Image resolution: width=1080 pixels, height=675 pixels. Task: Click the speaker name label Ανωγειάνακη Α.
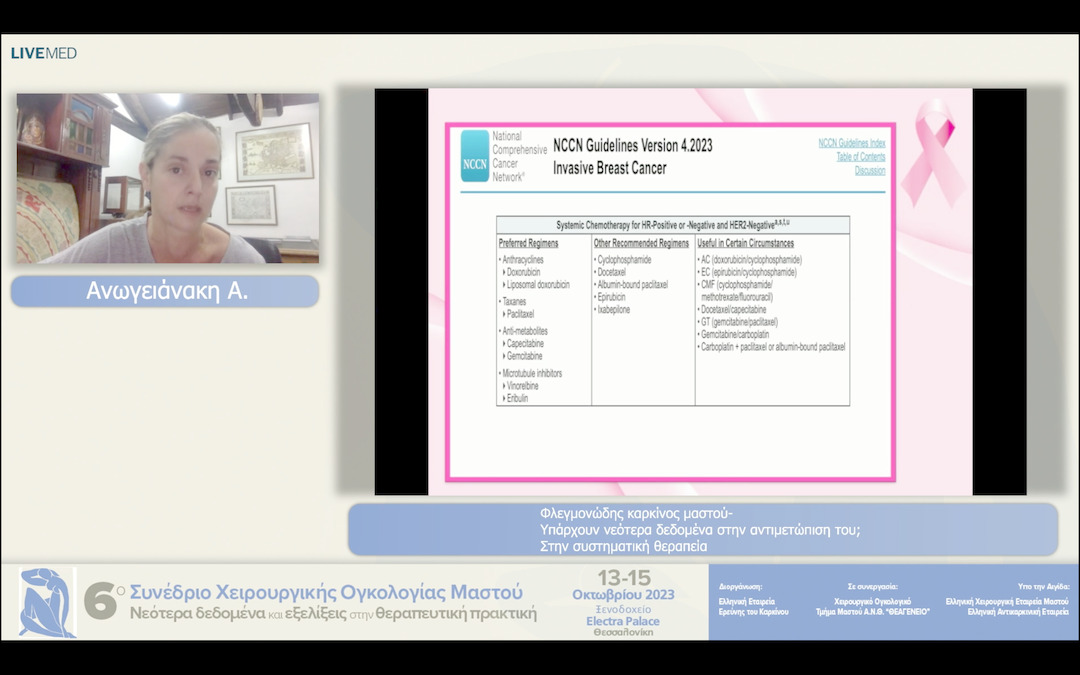(x=165, y=292)
